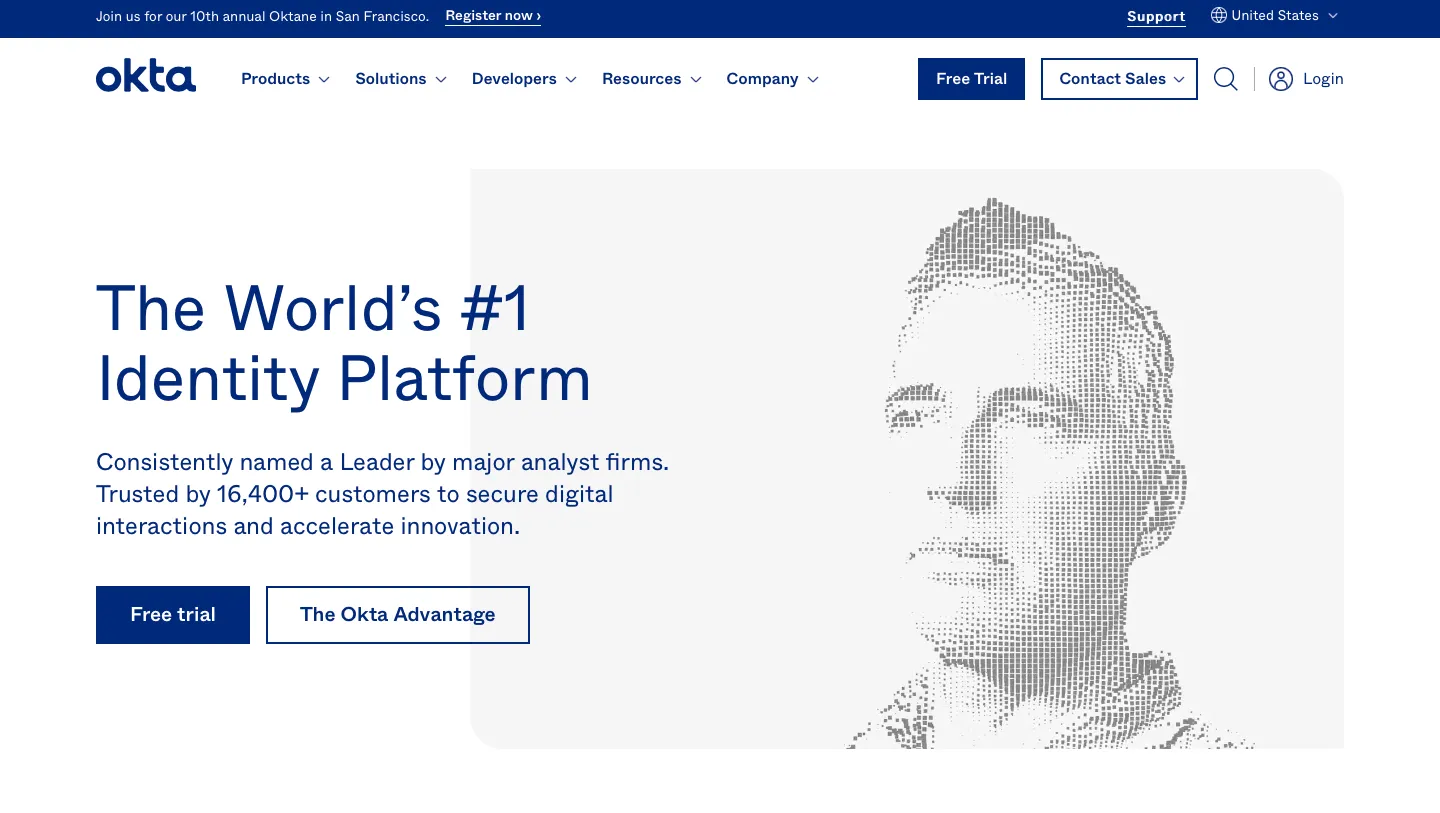The width and height of the screenshot is (1440, 813).
Task: Open the Developers menu
Action: pos(524,79)
